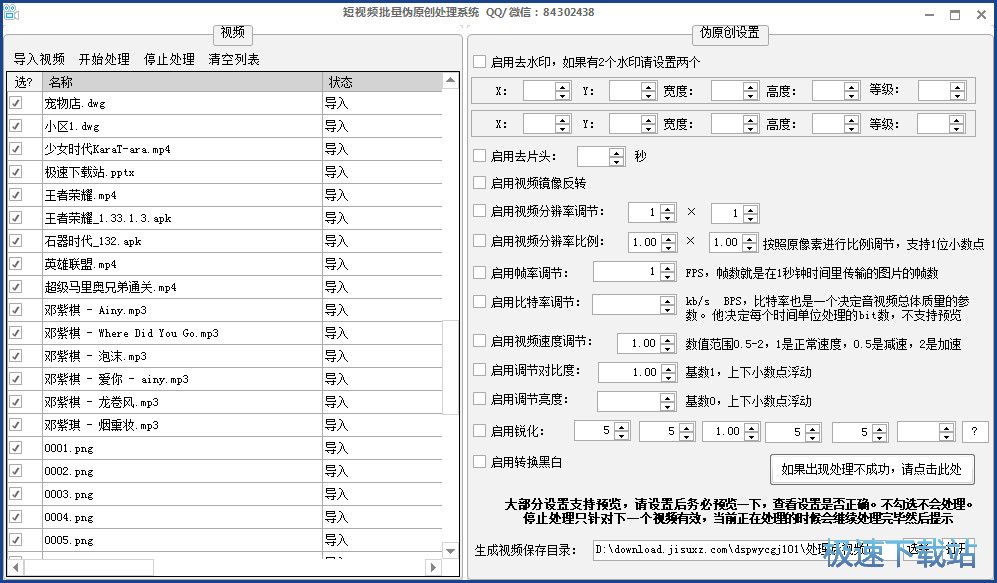
Task: Toggle 启用视频镜像反转 mirror flip
Action: (478, 183)
